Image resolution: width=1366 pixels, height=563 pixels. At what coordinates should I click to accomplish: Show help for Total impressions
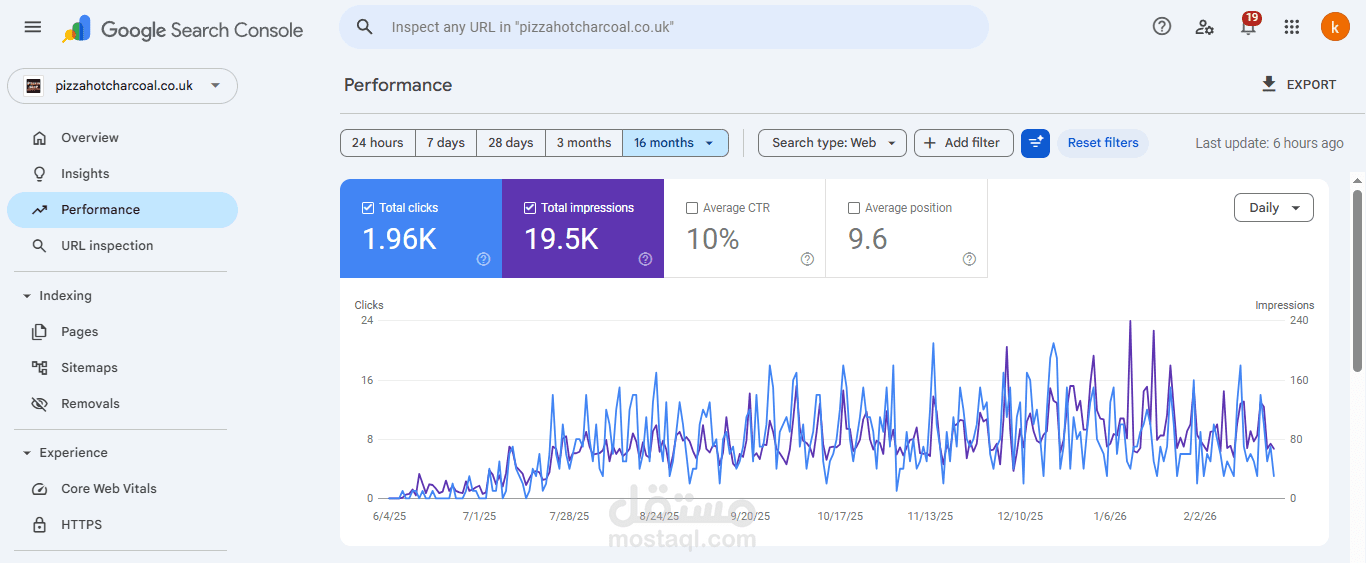[x=645, y=259]
